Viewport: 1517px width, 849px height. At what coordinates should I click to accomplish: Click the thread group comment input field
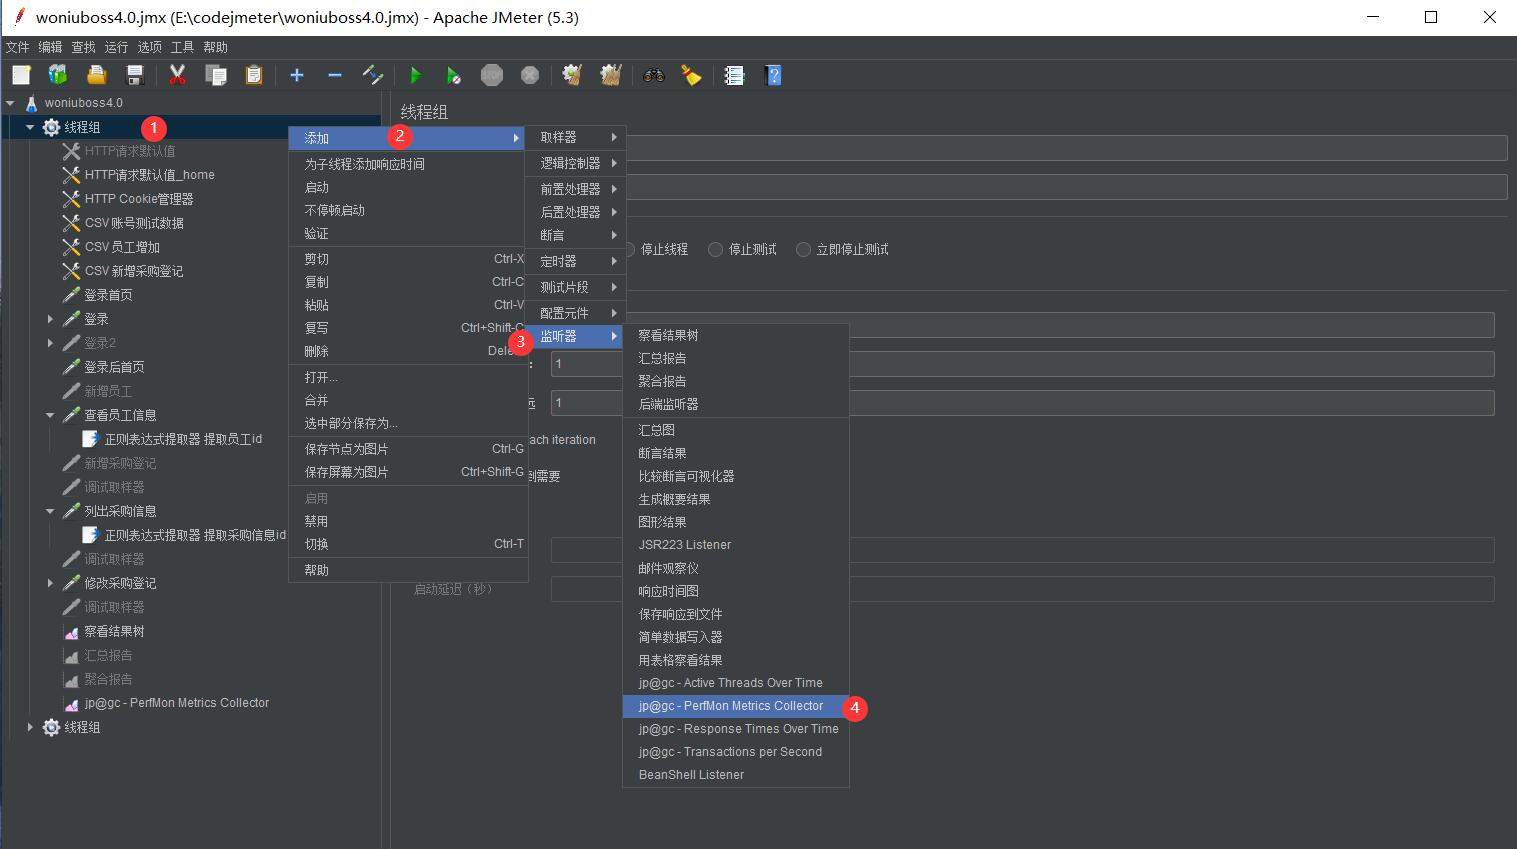[1065, 187]
